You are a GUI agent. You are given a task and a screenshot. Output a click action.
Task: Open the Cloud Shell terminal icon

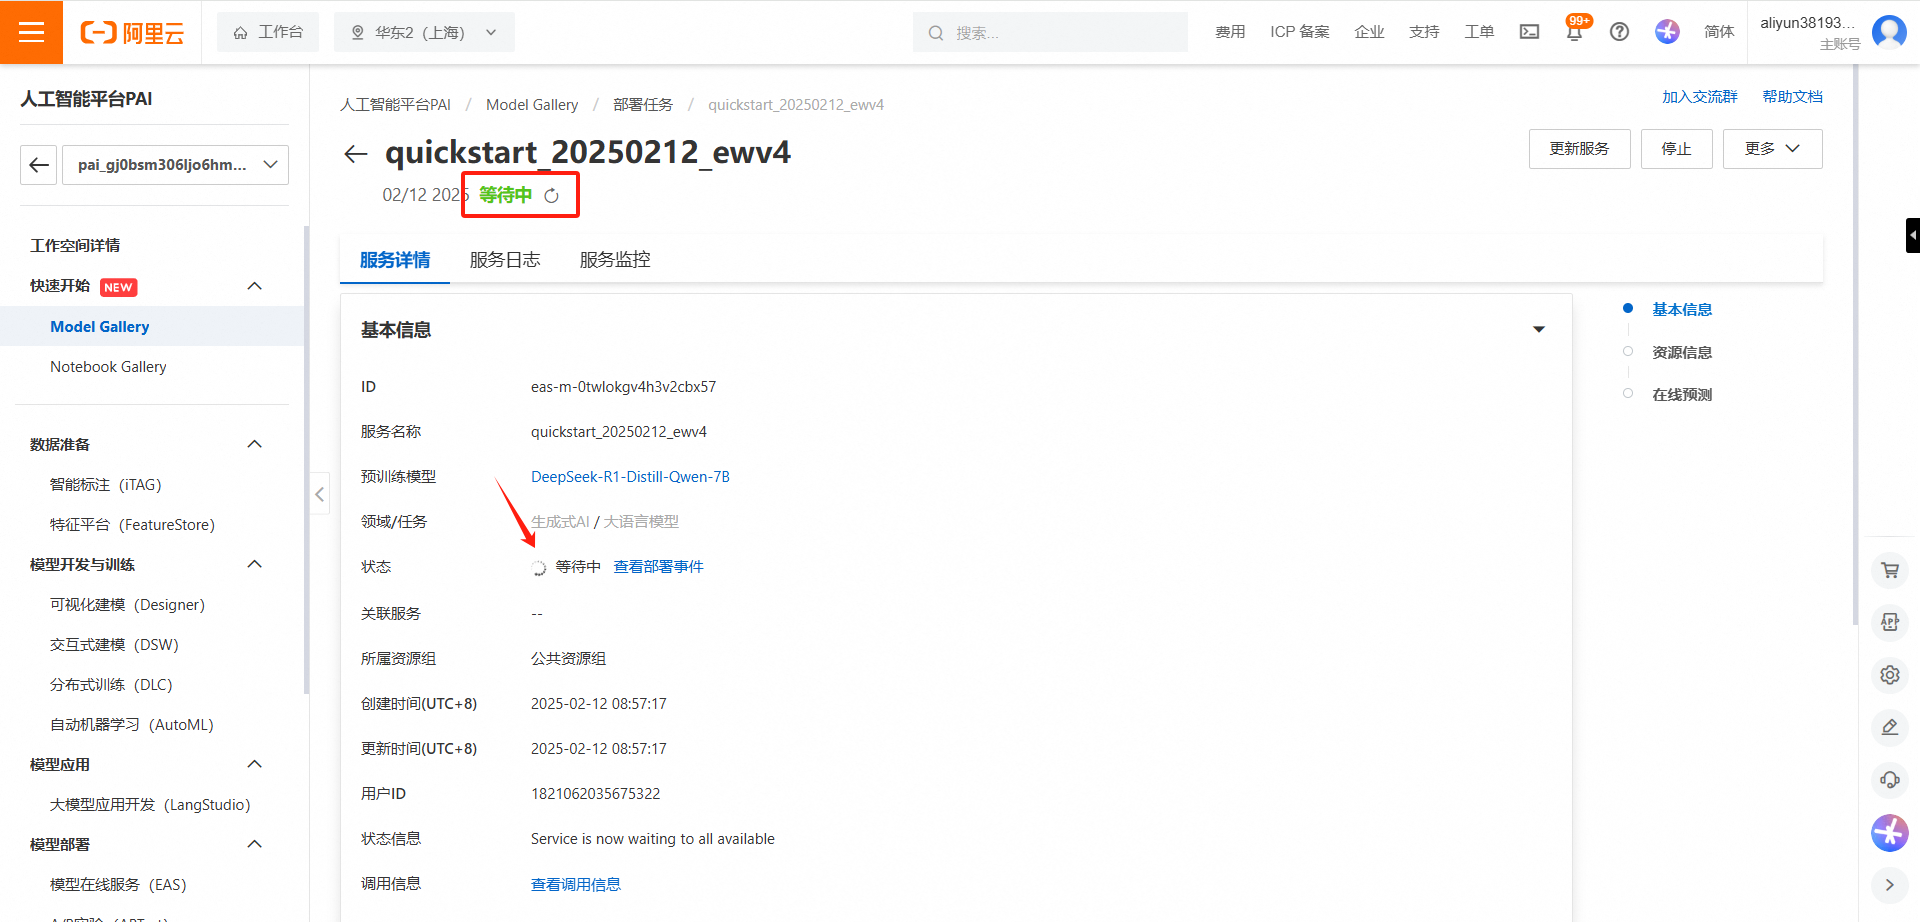pos(1529,32)
